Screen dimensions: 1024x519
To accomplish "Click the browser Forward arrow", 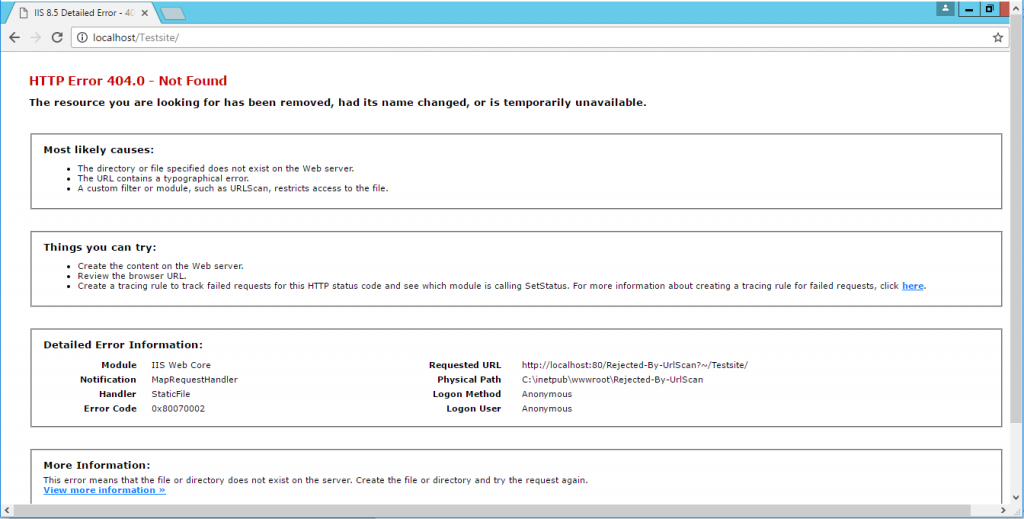I will coord(36,37).
